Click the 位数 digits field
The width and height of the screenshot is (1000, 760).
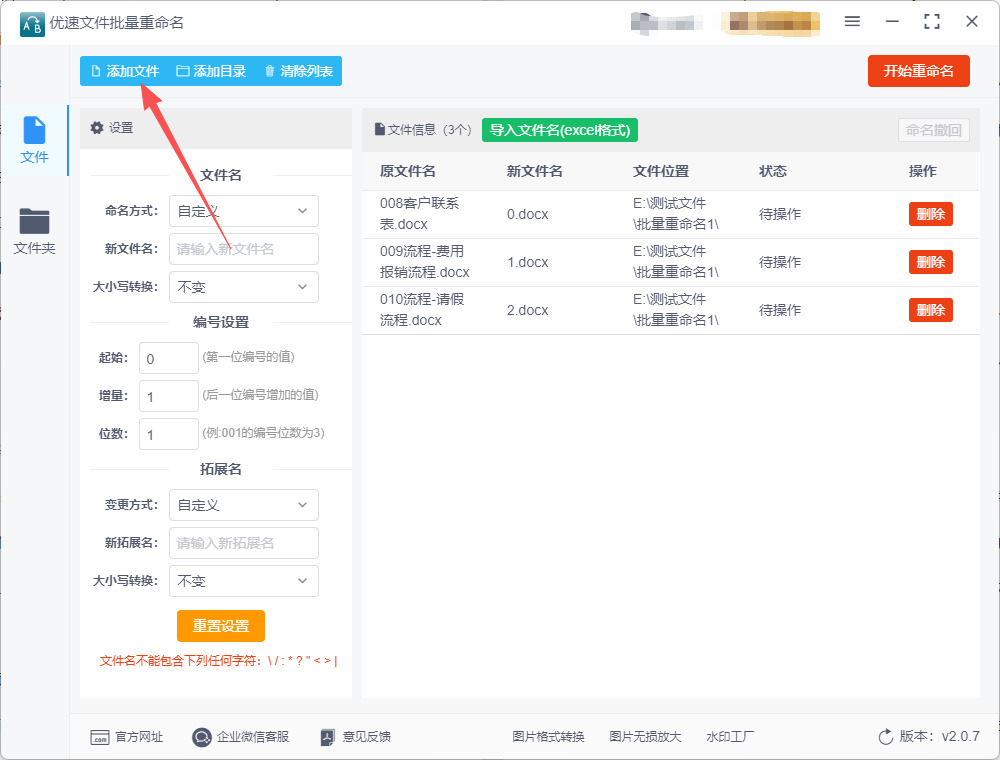point(169,434)
